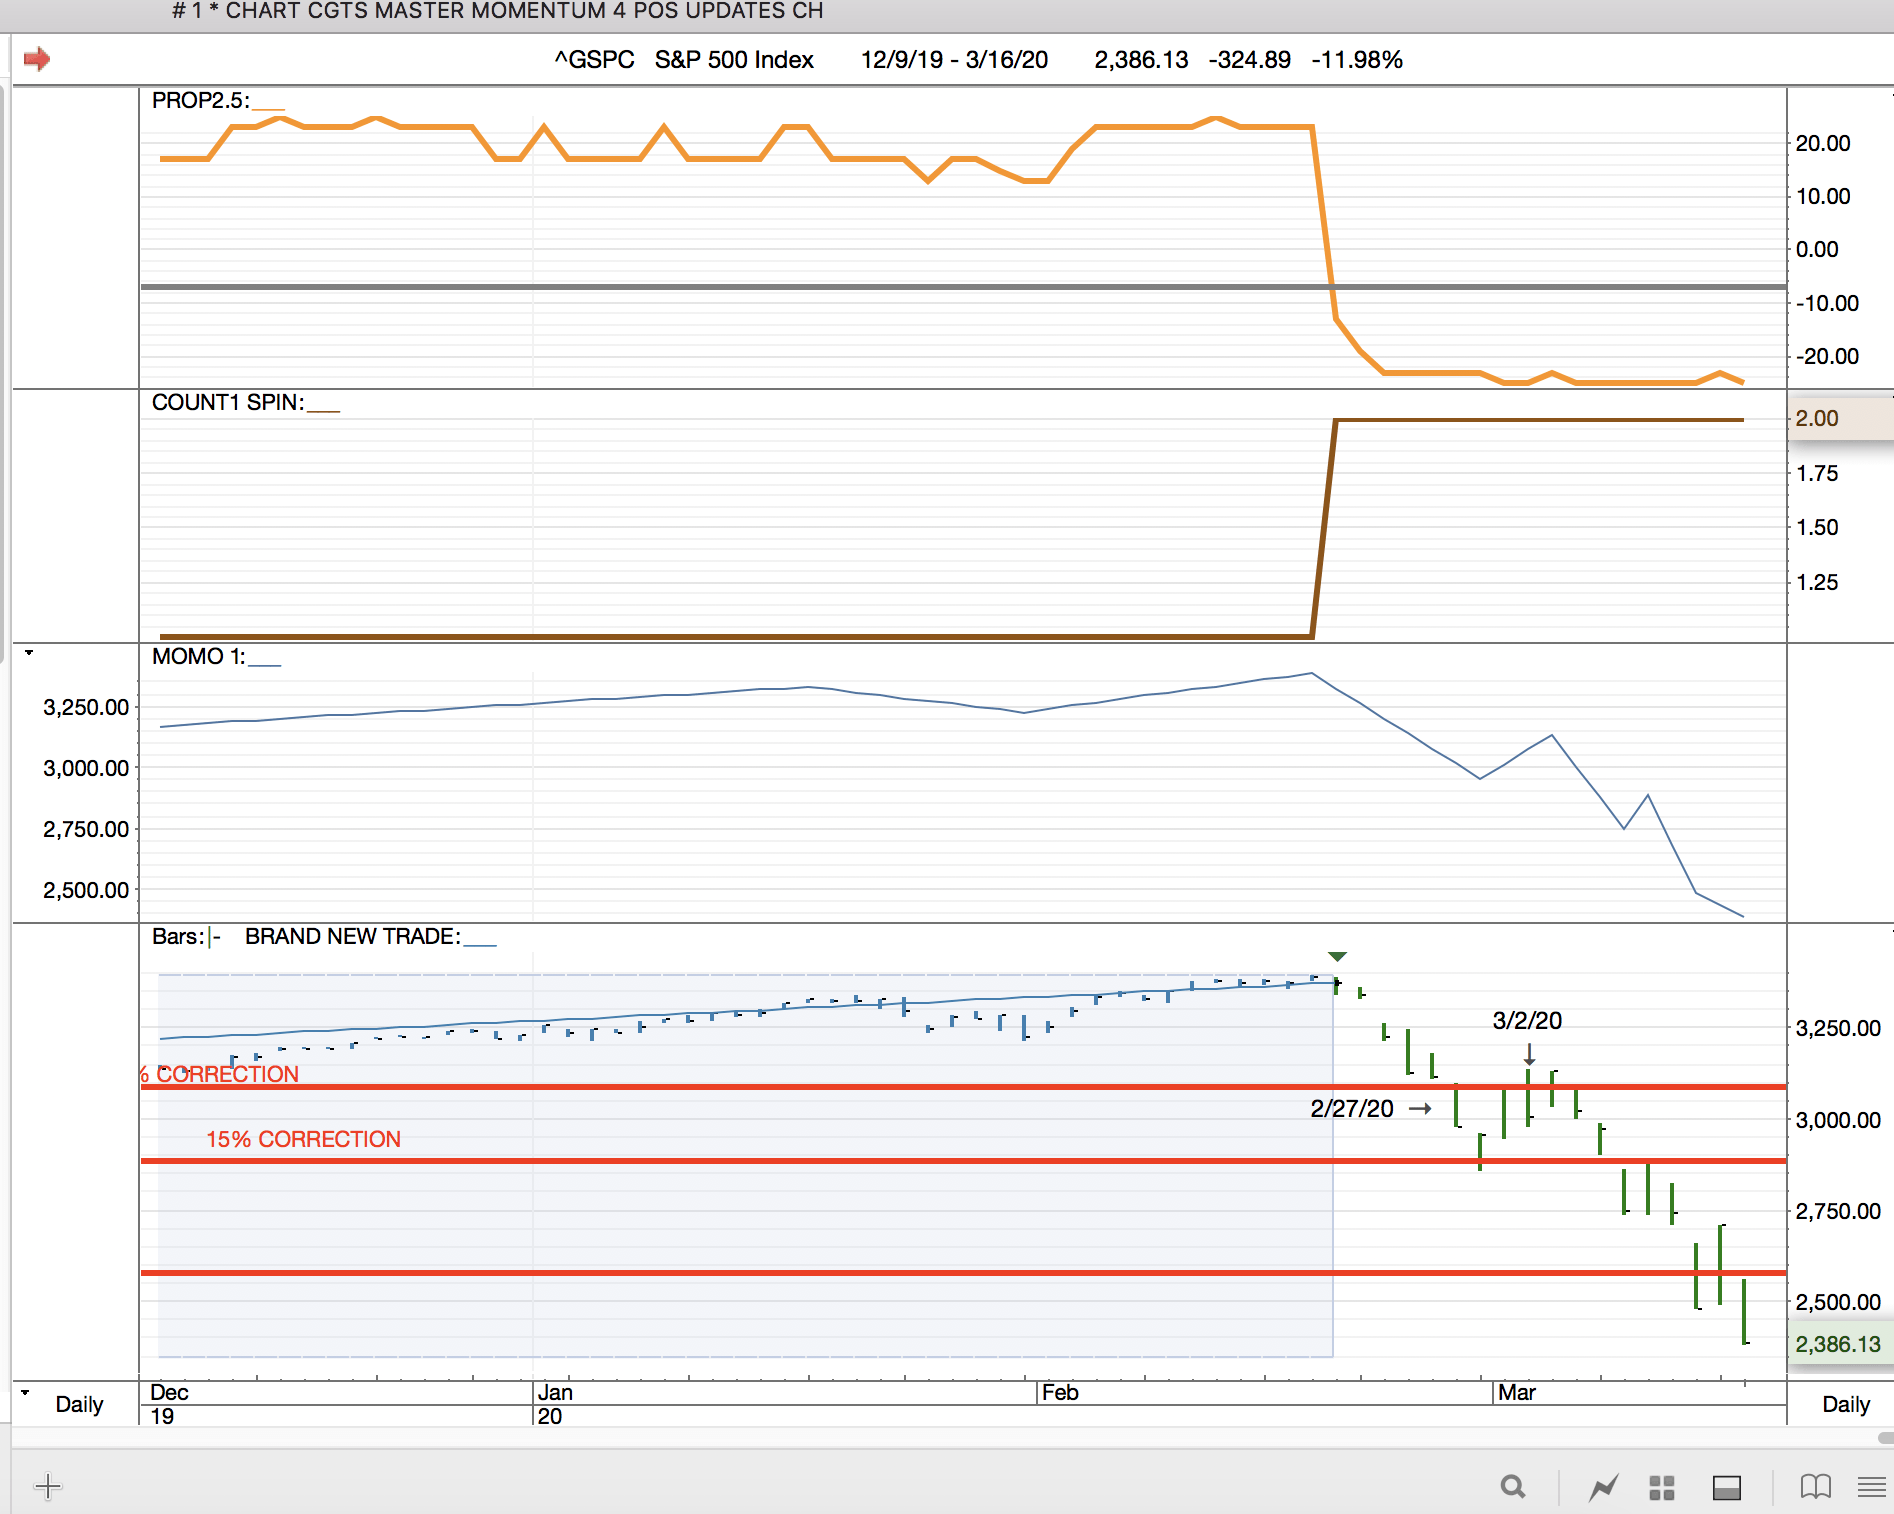The height and width of the screenshot is (1514, 1894).
Task: Select the PROP2.5 indicator label
Action: point(200,100)
